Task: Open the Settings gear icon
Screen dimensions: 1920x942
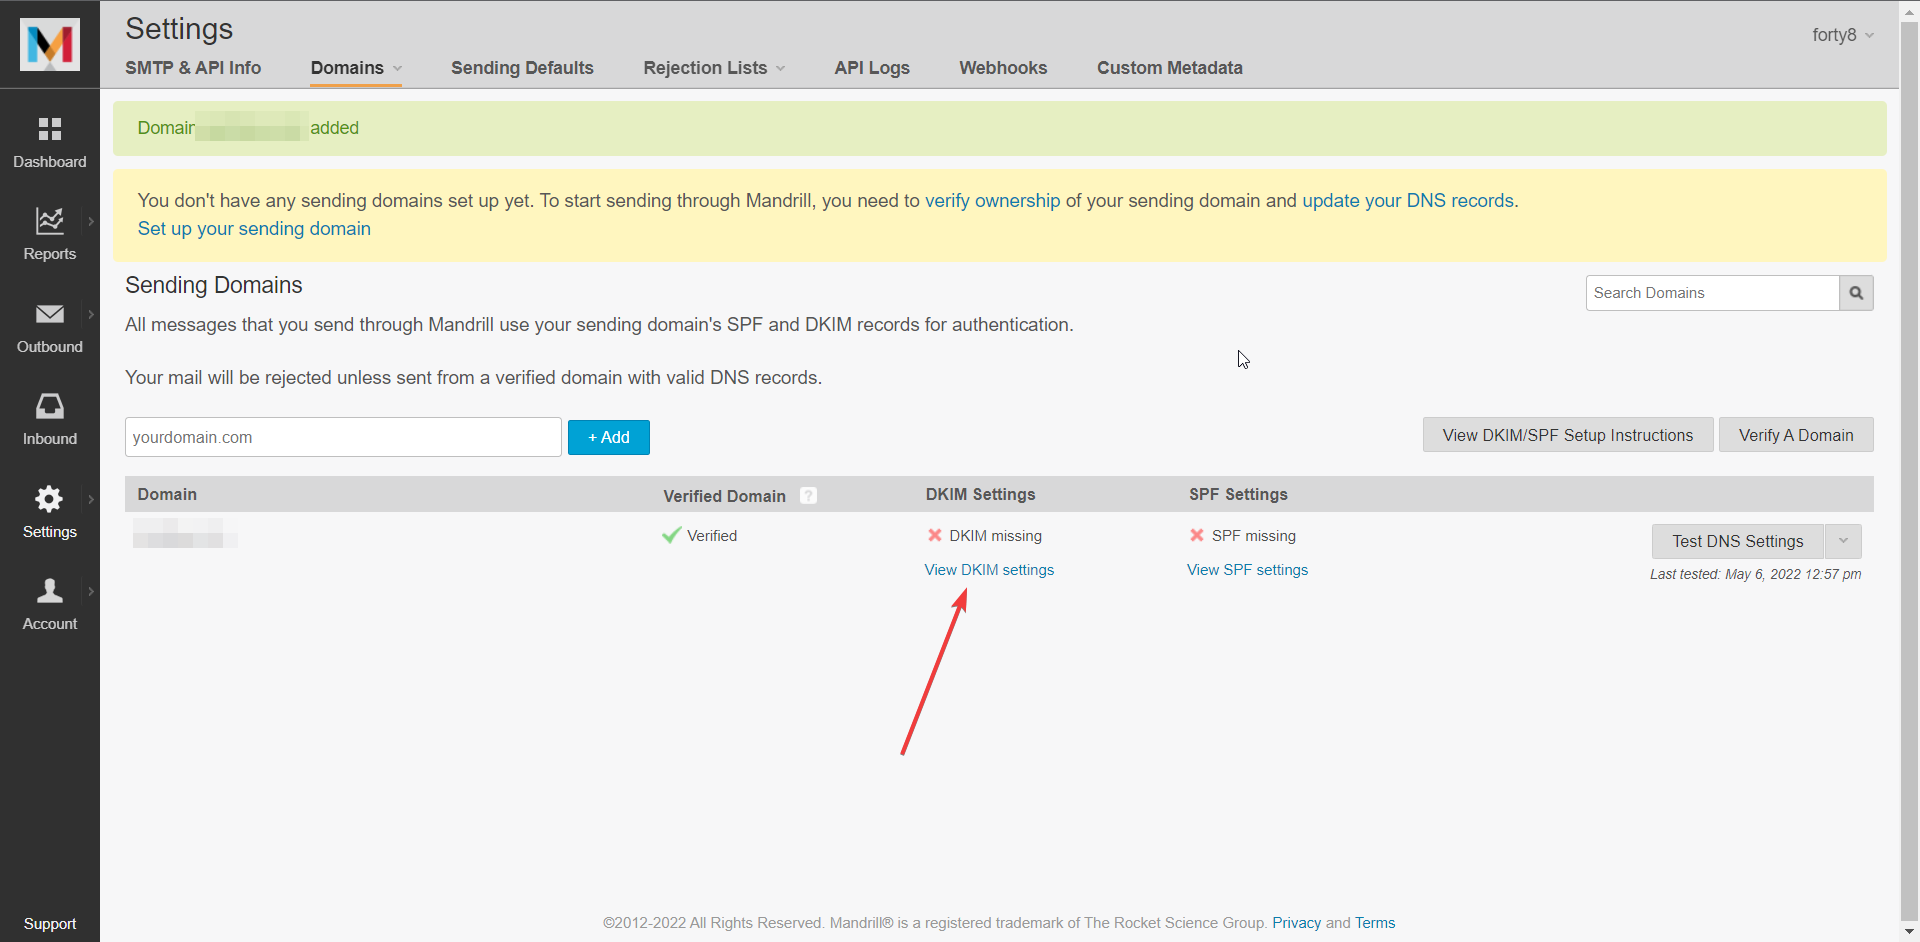Action: pos(50,498)
